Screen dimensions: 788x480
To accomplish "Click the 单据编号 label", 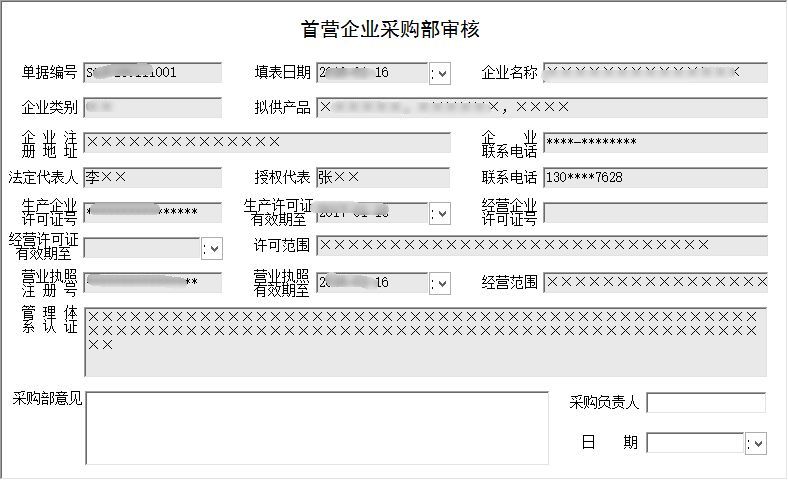I will pyautogui.click(x=49, y=72).
